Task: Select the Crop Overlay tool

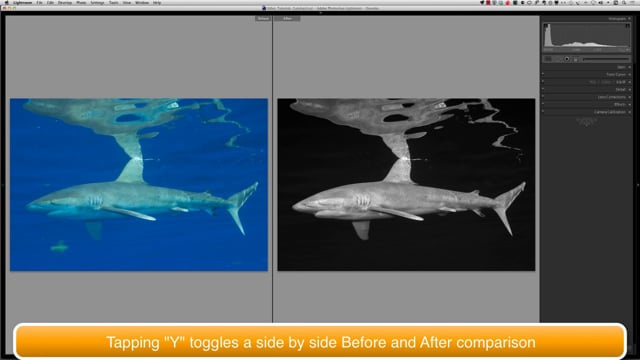Action: (x=548, y=59)
